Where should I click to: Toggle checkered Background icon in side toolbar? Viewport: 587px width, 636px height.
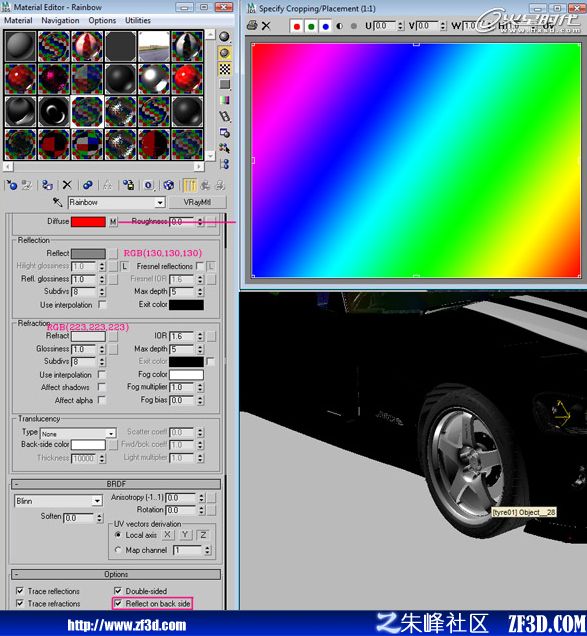tap(224, 69)
